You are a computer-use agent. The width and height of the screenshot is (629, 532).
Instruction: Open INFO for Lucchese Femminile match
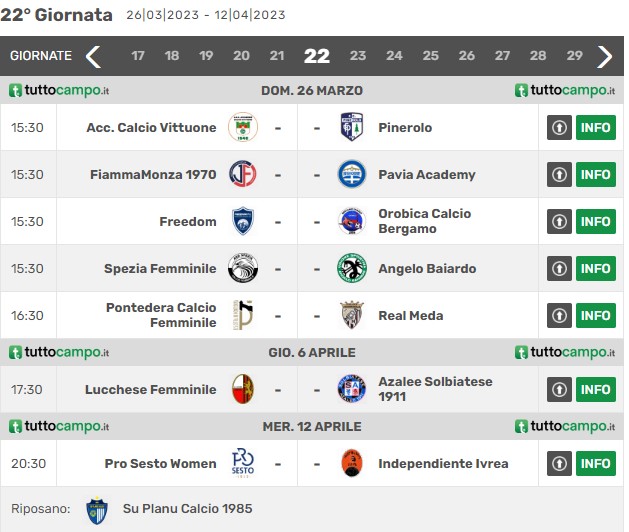click(x=596, y=390)
